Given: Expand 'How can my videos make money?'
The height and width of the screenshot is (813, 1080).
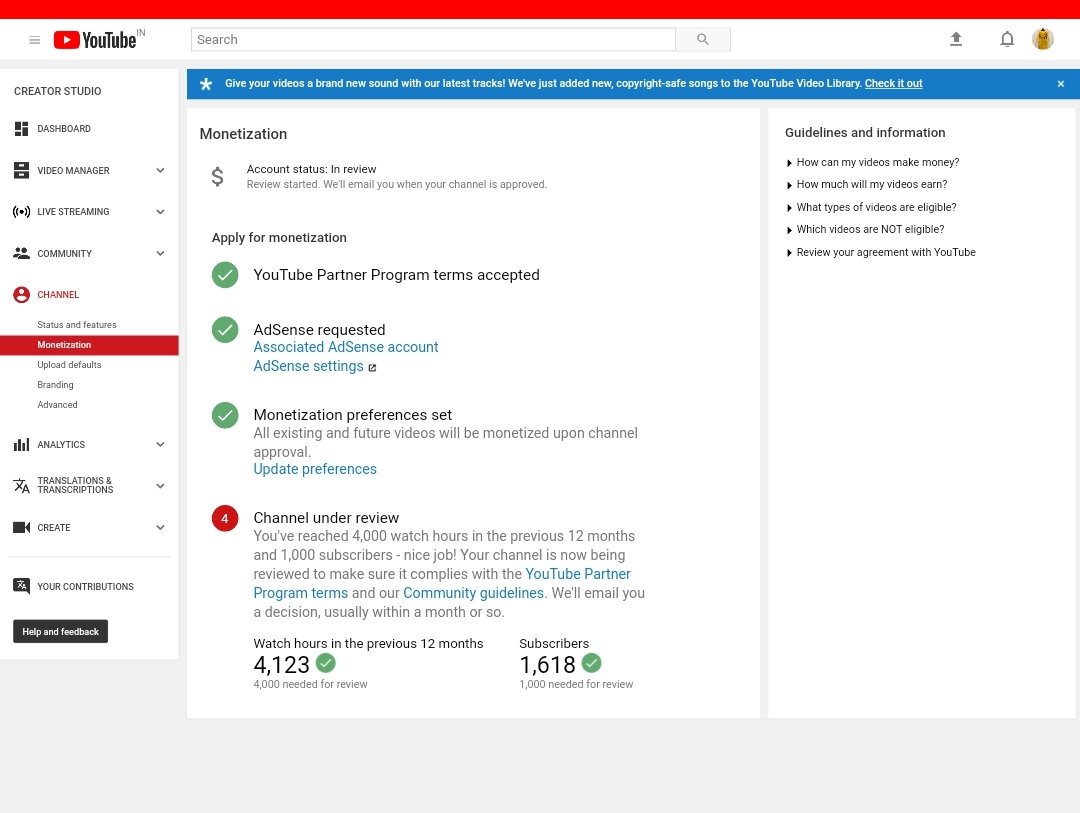Looking at the screenshot, I should (x=872, y=163).
